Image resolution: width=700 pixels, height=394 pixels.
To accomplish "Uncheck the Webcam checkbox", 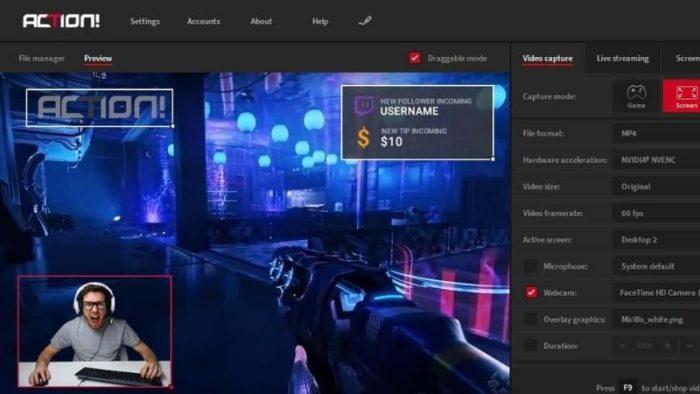I will click(x=531, y=293).
